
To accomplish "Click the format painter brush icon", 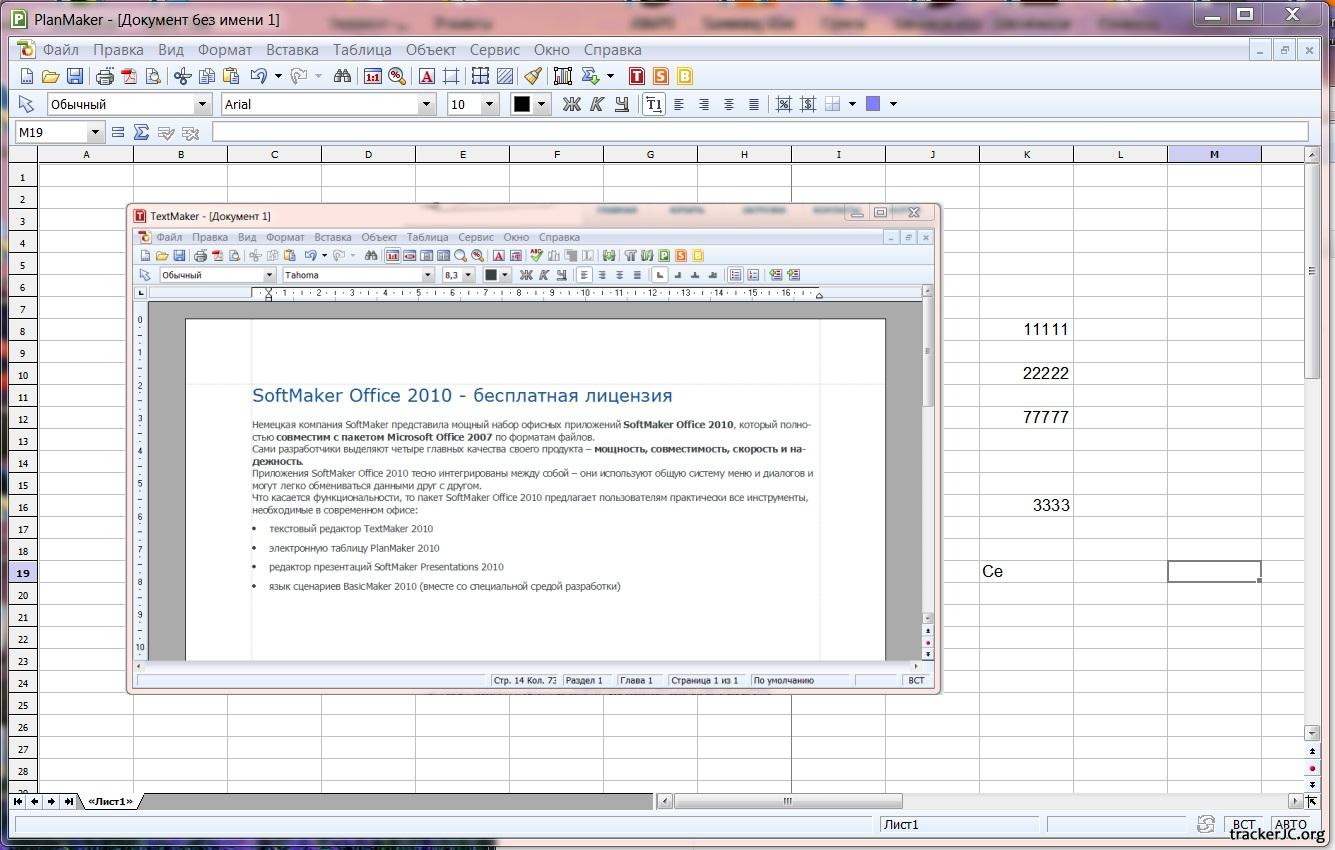I will 533,76.
